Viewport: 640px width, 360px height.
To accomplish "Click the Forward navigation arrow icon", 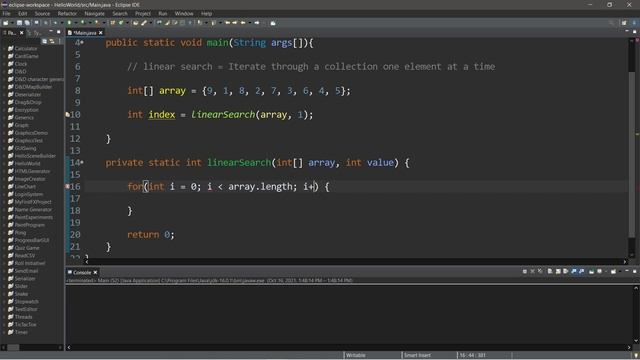I will point(257,23).
